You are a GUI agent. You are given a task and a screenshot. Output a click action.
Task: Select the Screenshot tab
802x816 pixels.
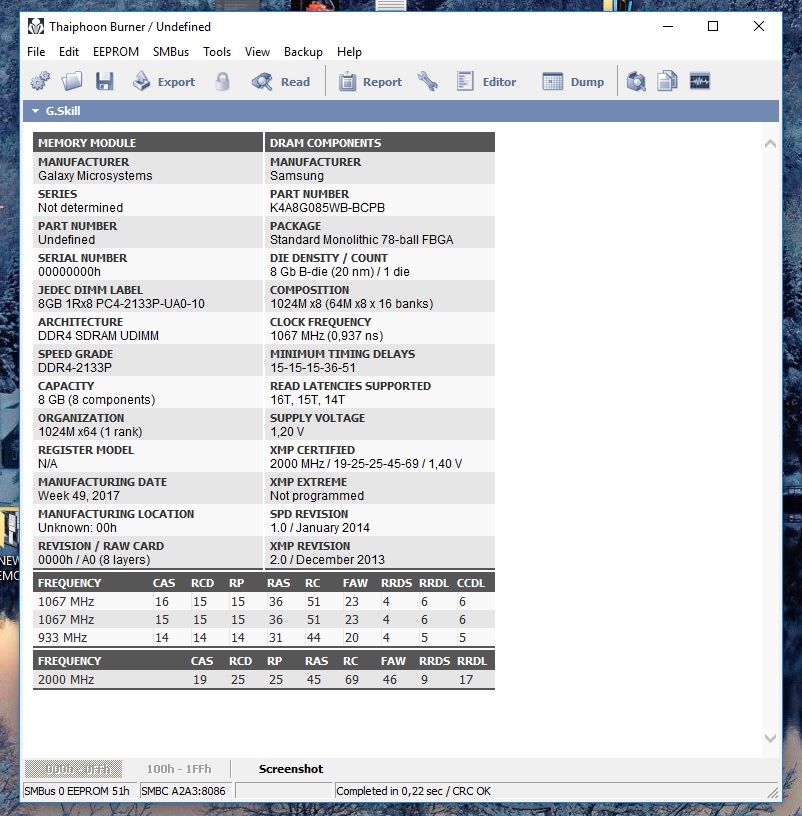click(x=291, y=769)
